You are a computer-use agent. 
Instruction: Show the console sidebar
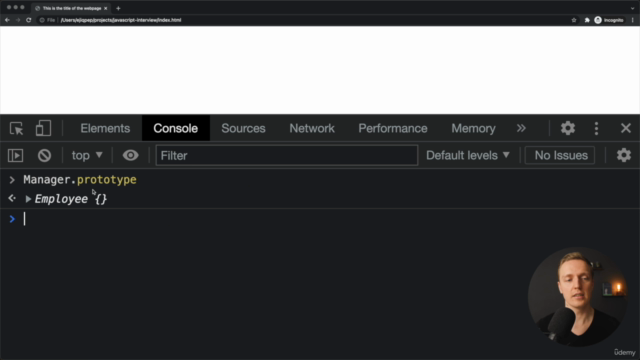(x=16, y=156)
